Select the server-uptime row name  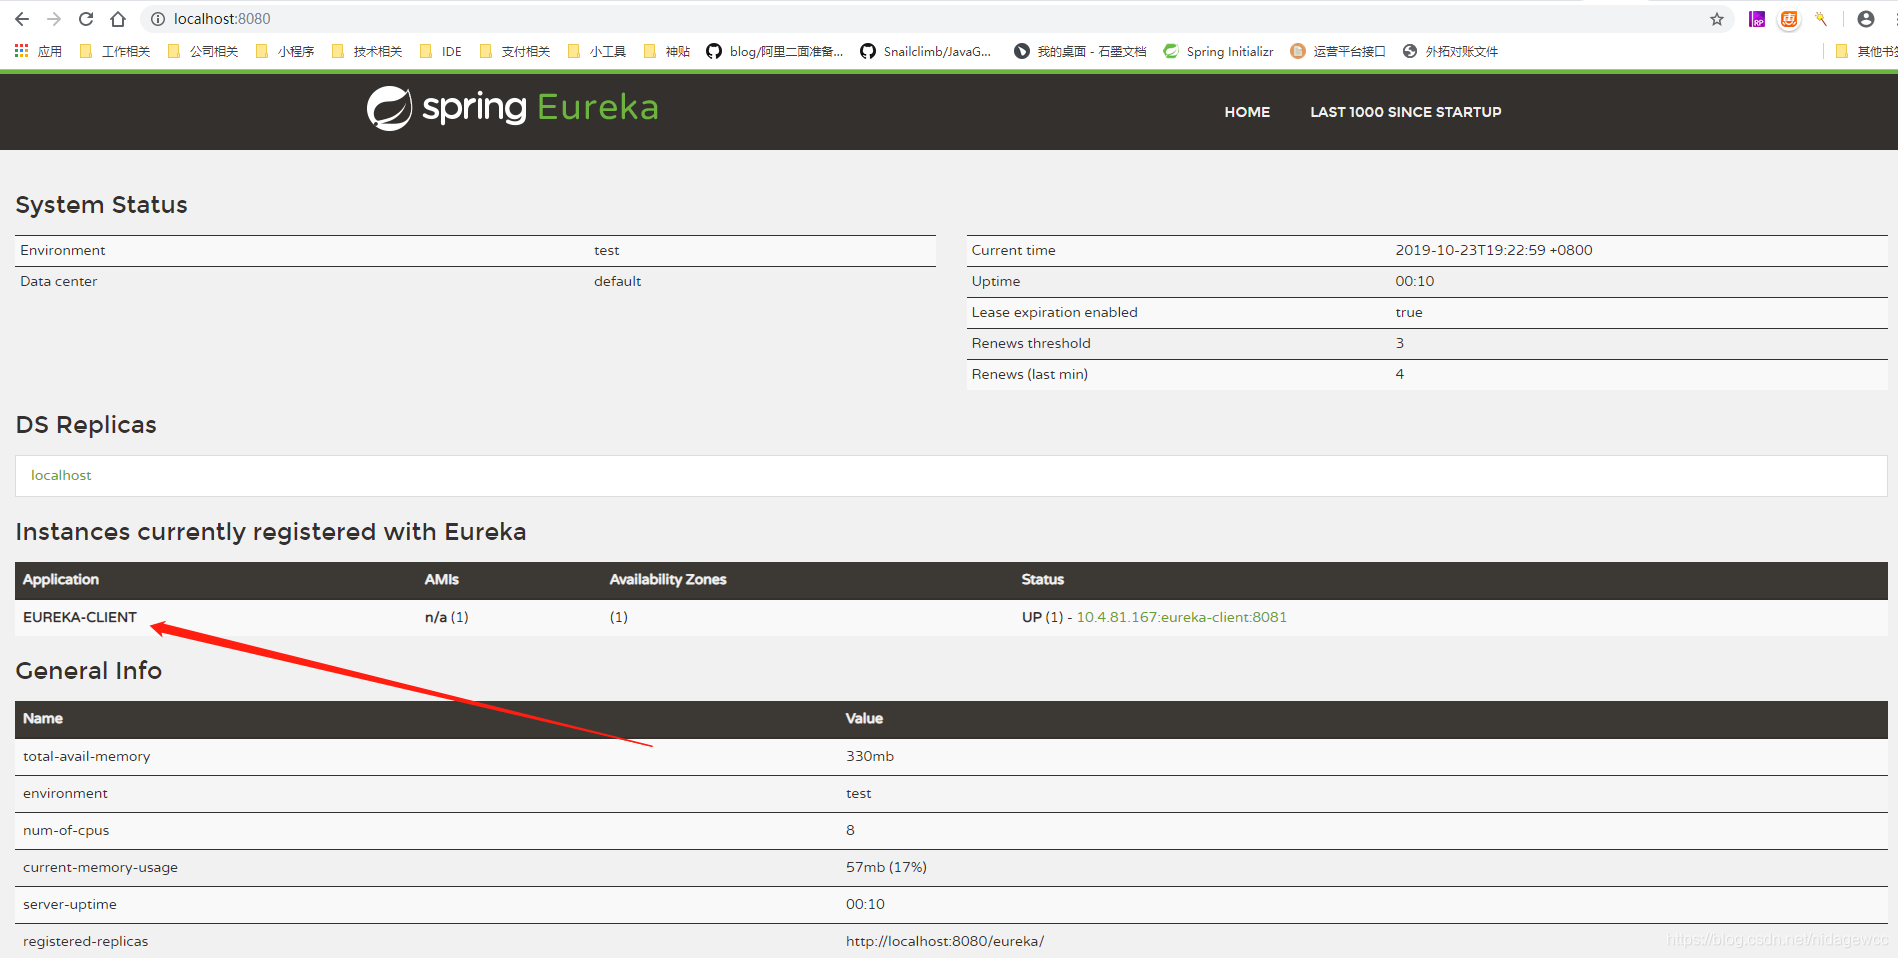pyautogui.click(x=70, y=904)
